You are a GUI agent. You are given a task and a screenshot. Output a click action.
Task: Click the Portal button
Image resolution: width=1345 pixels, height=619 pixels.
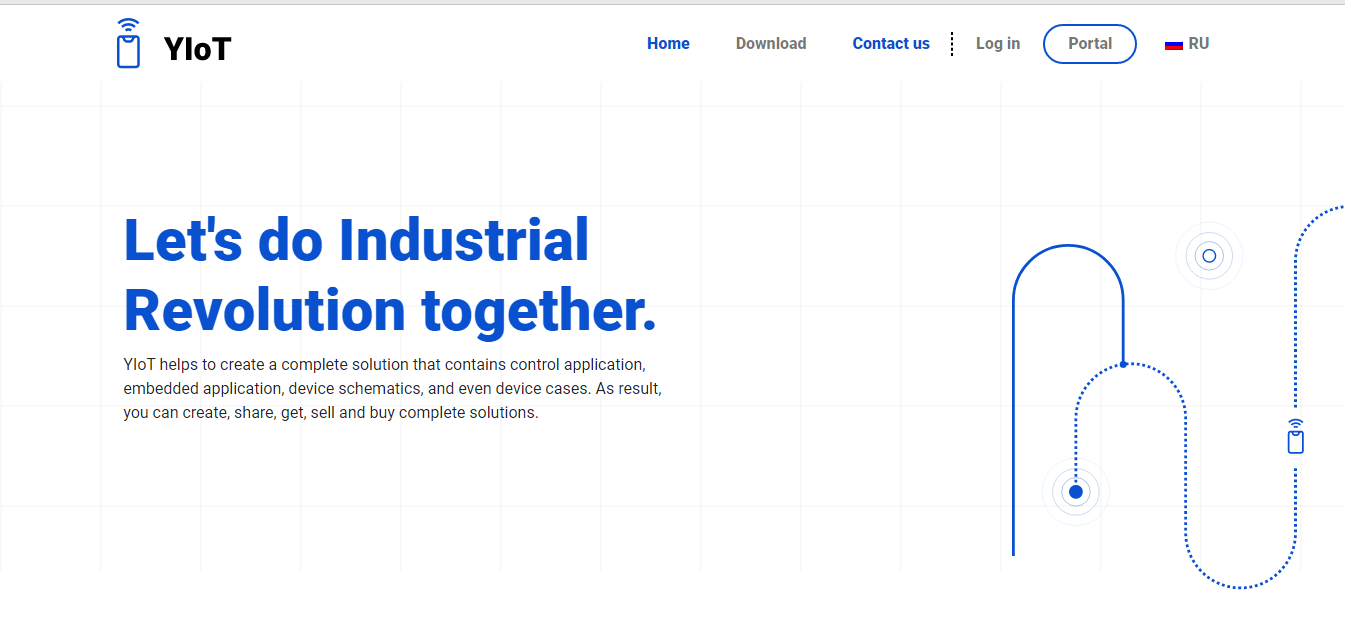pos(1090,44)
